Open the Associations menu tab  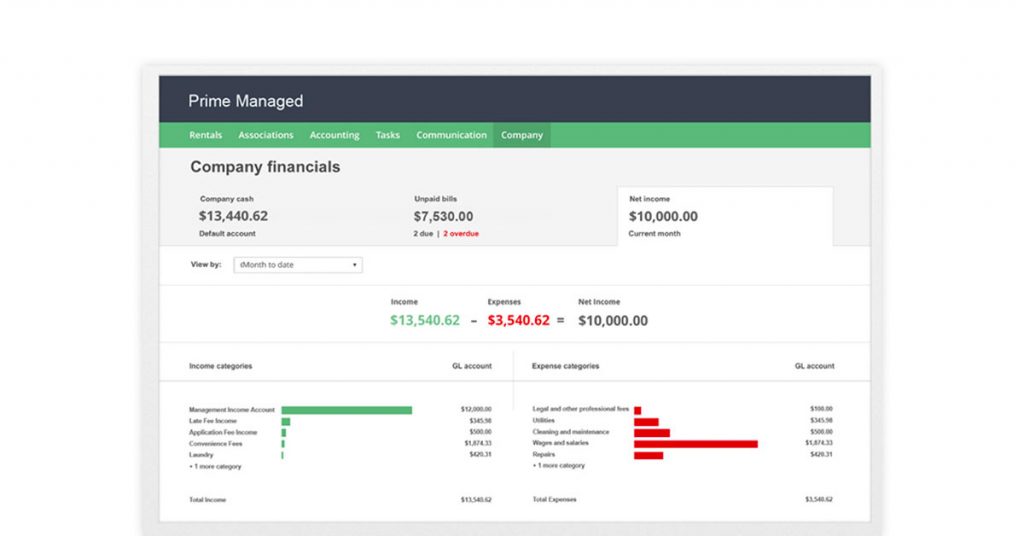(265, 135)
